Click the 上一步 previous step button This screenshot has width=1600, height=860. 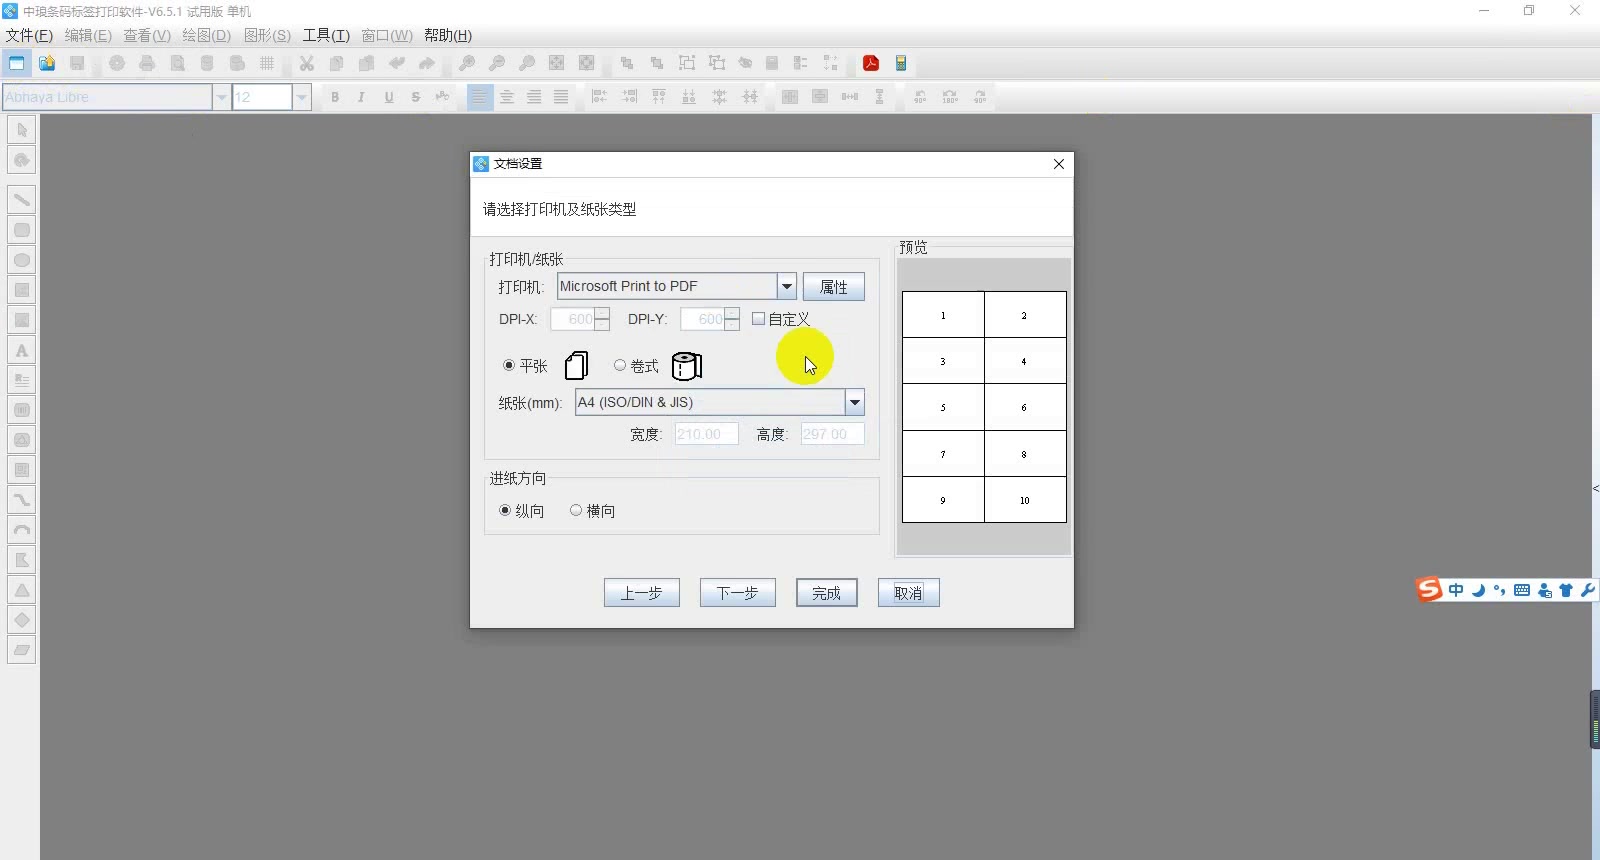click(642, 593)
